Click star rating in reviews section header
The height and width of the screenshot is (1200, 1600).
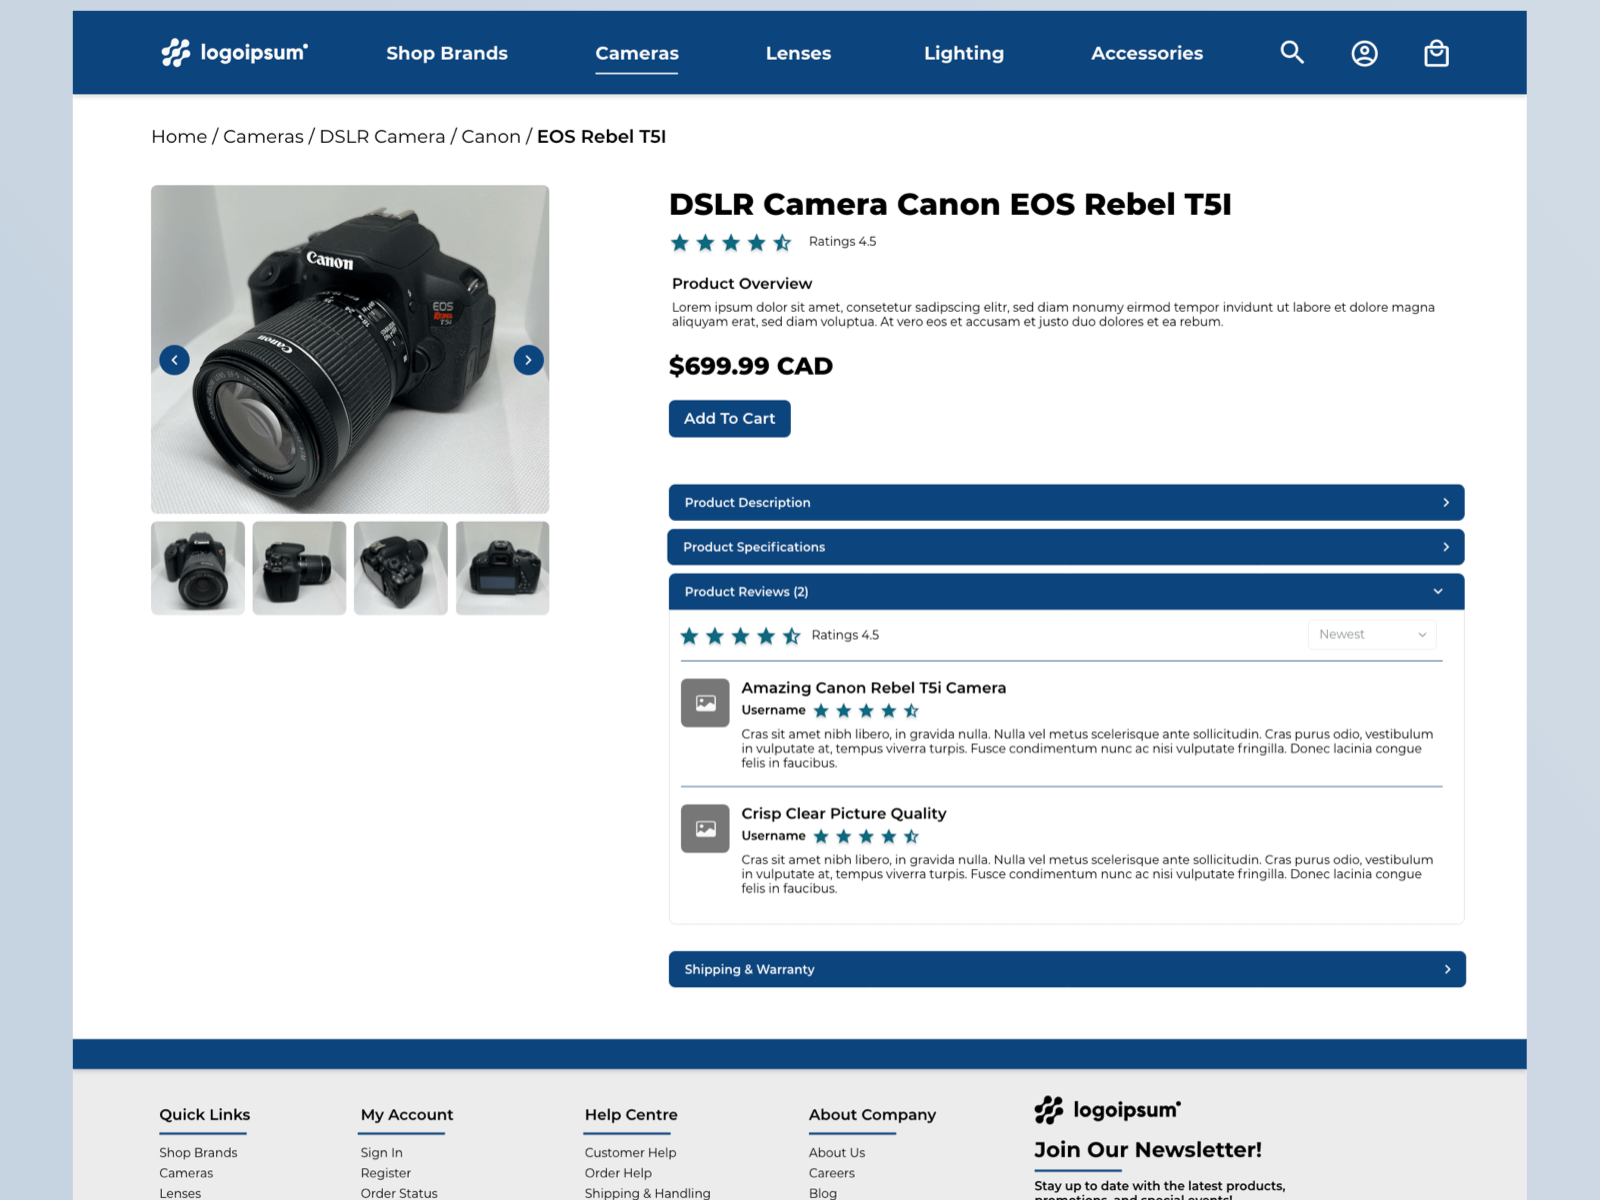tap(740, 636)
